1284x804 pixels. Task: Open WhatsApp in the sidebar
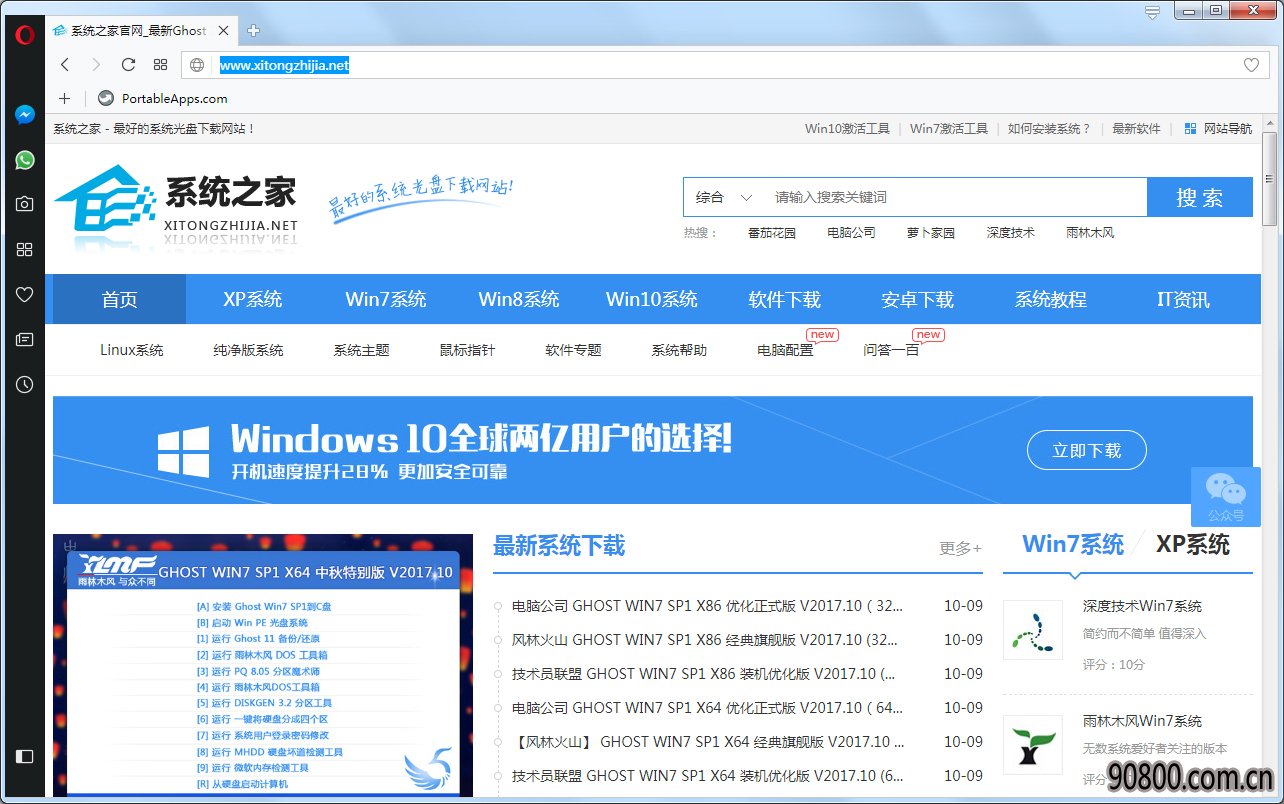[25, 160]
